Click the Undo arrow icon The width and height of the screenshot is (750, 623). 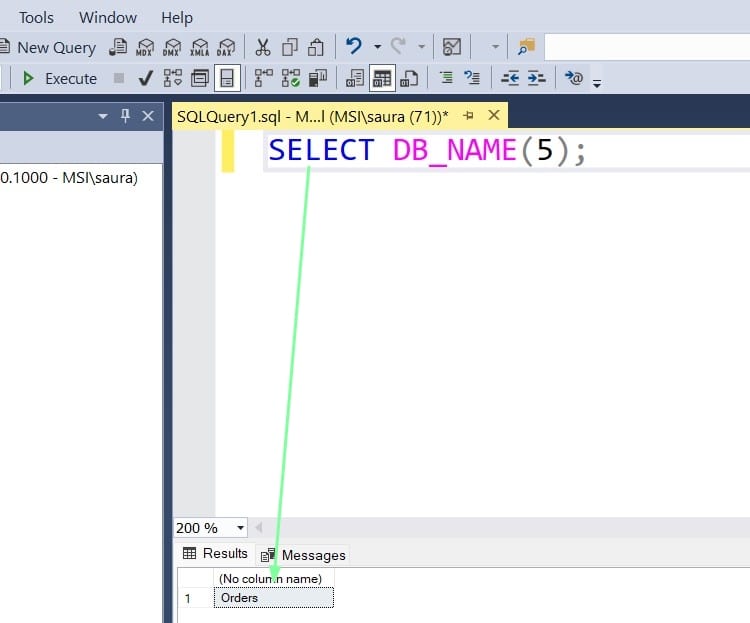click(x=354, y=46)
